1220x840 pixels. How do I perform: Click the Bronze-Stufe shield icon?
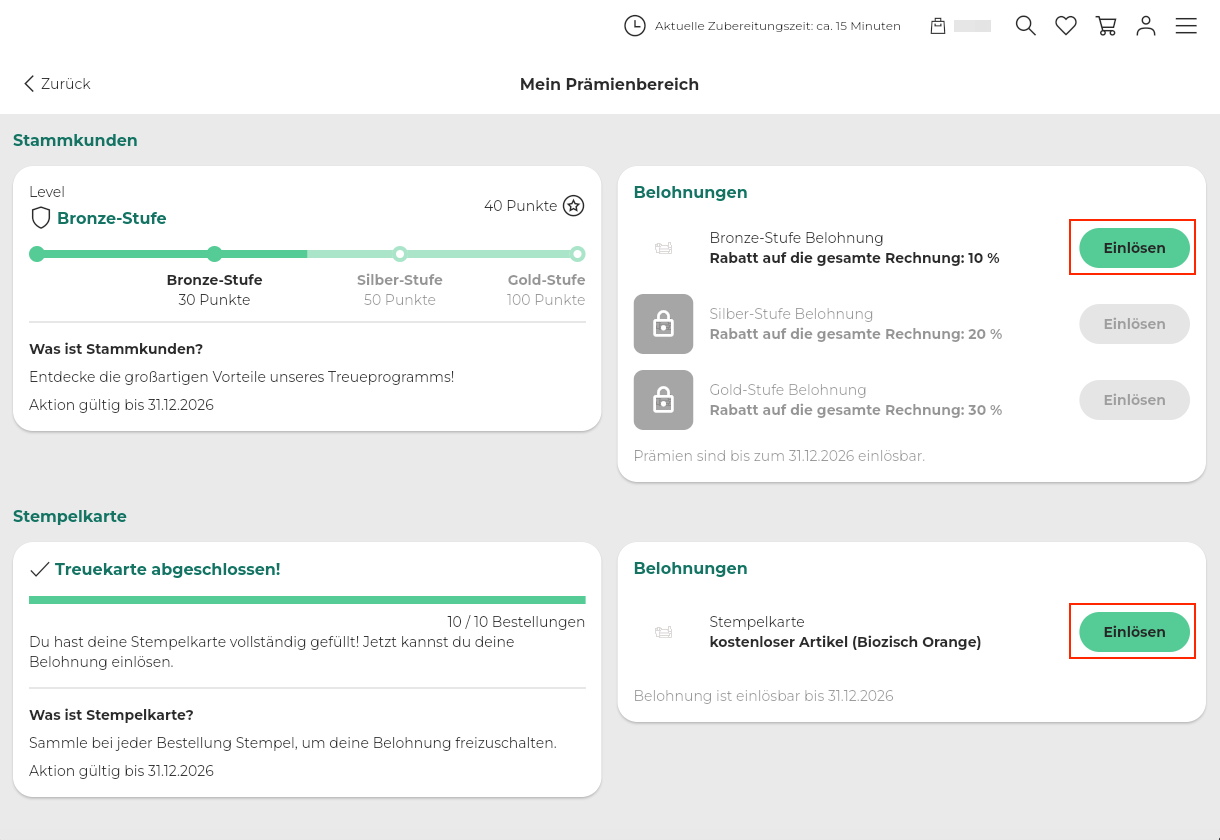pyautogui.click(x=41, y=218)
